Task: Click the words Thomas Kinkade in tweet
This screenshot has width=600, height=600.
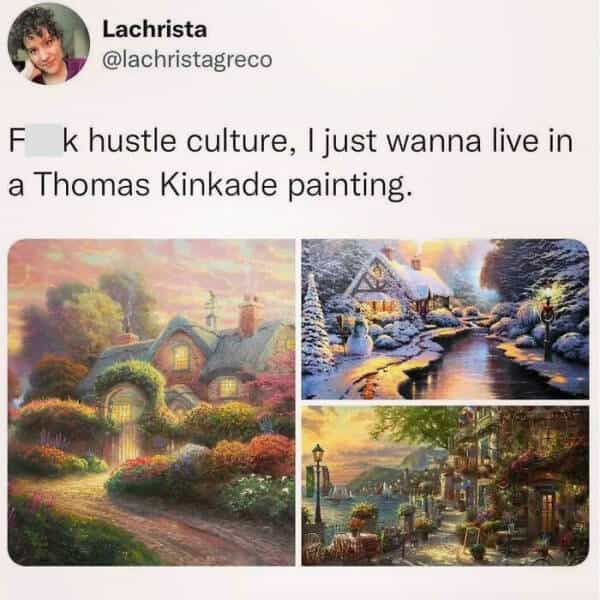Action: [156, 184]
